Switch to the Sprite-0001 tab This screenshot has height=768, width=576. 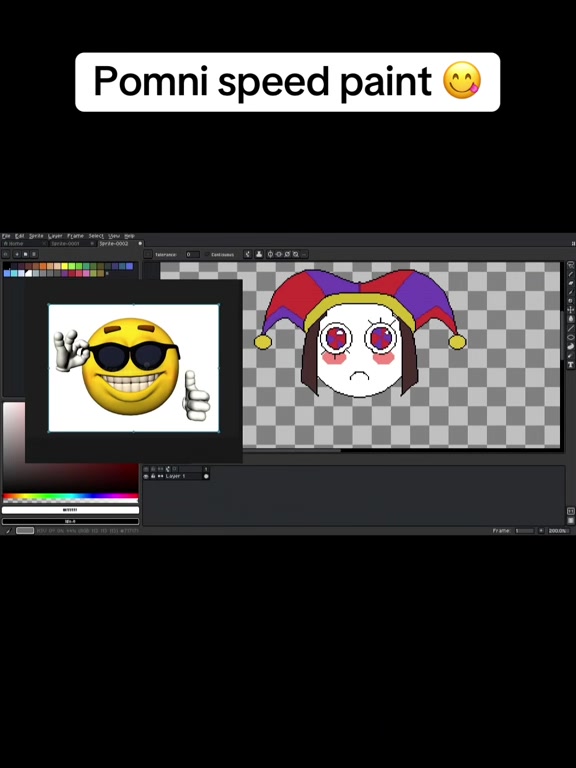tap(68, 243)
